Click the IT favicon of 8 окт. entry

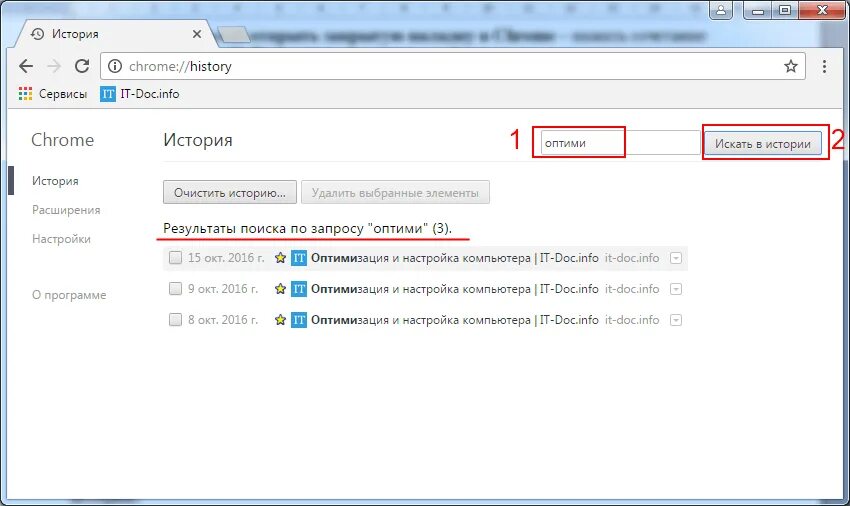(x=299, y=319)
